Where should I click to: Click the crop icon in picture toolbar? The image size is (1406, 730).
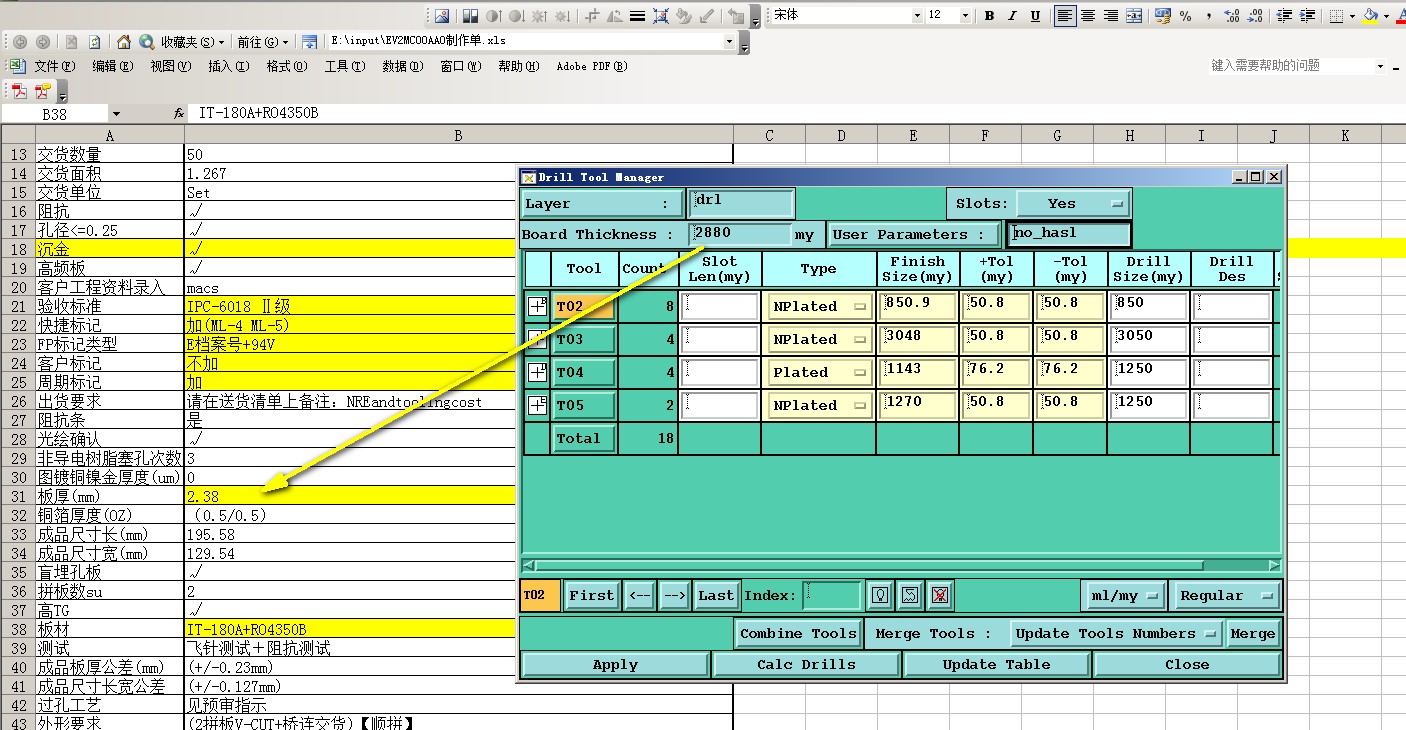(x=593, y=15)
